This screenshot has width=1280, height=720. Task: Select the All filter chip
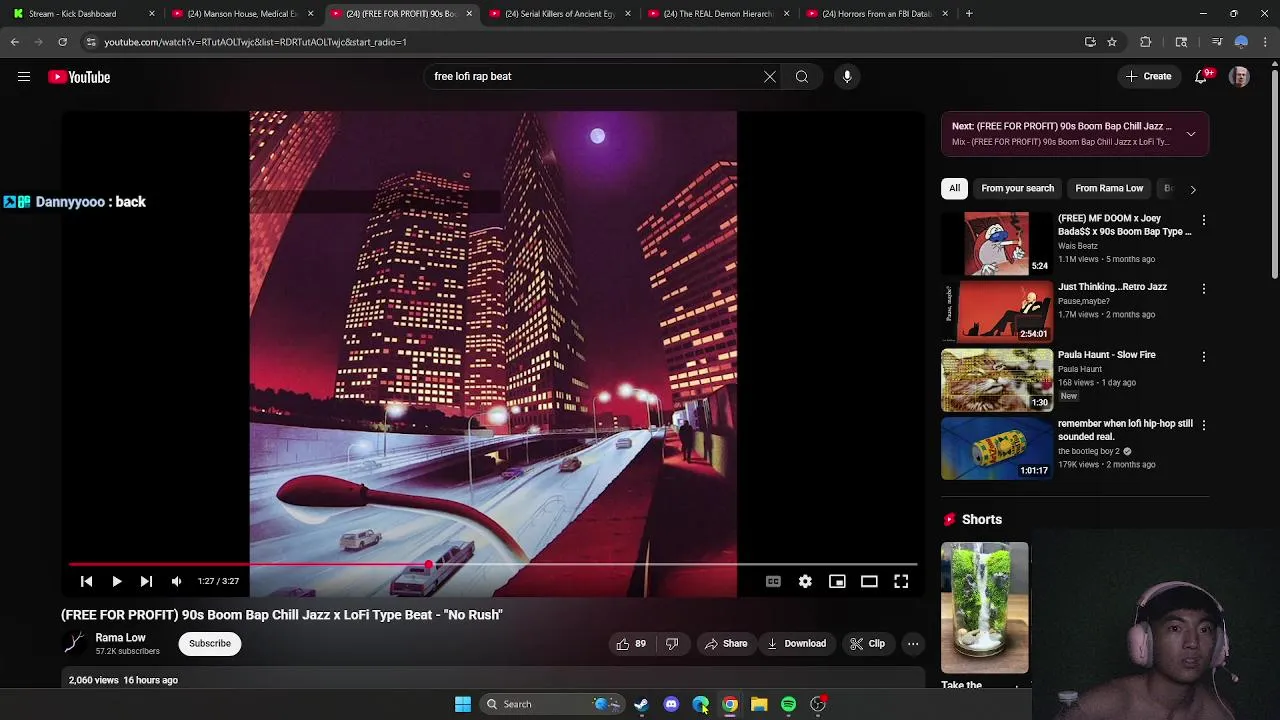point(955,188)
